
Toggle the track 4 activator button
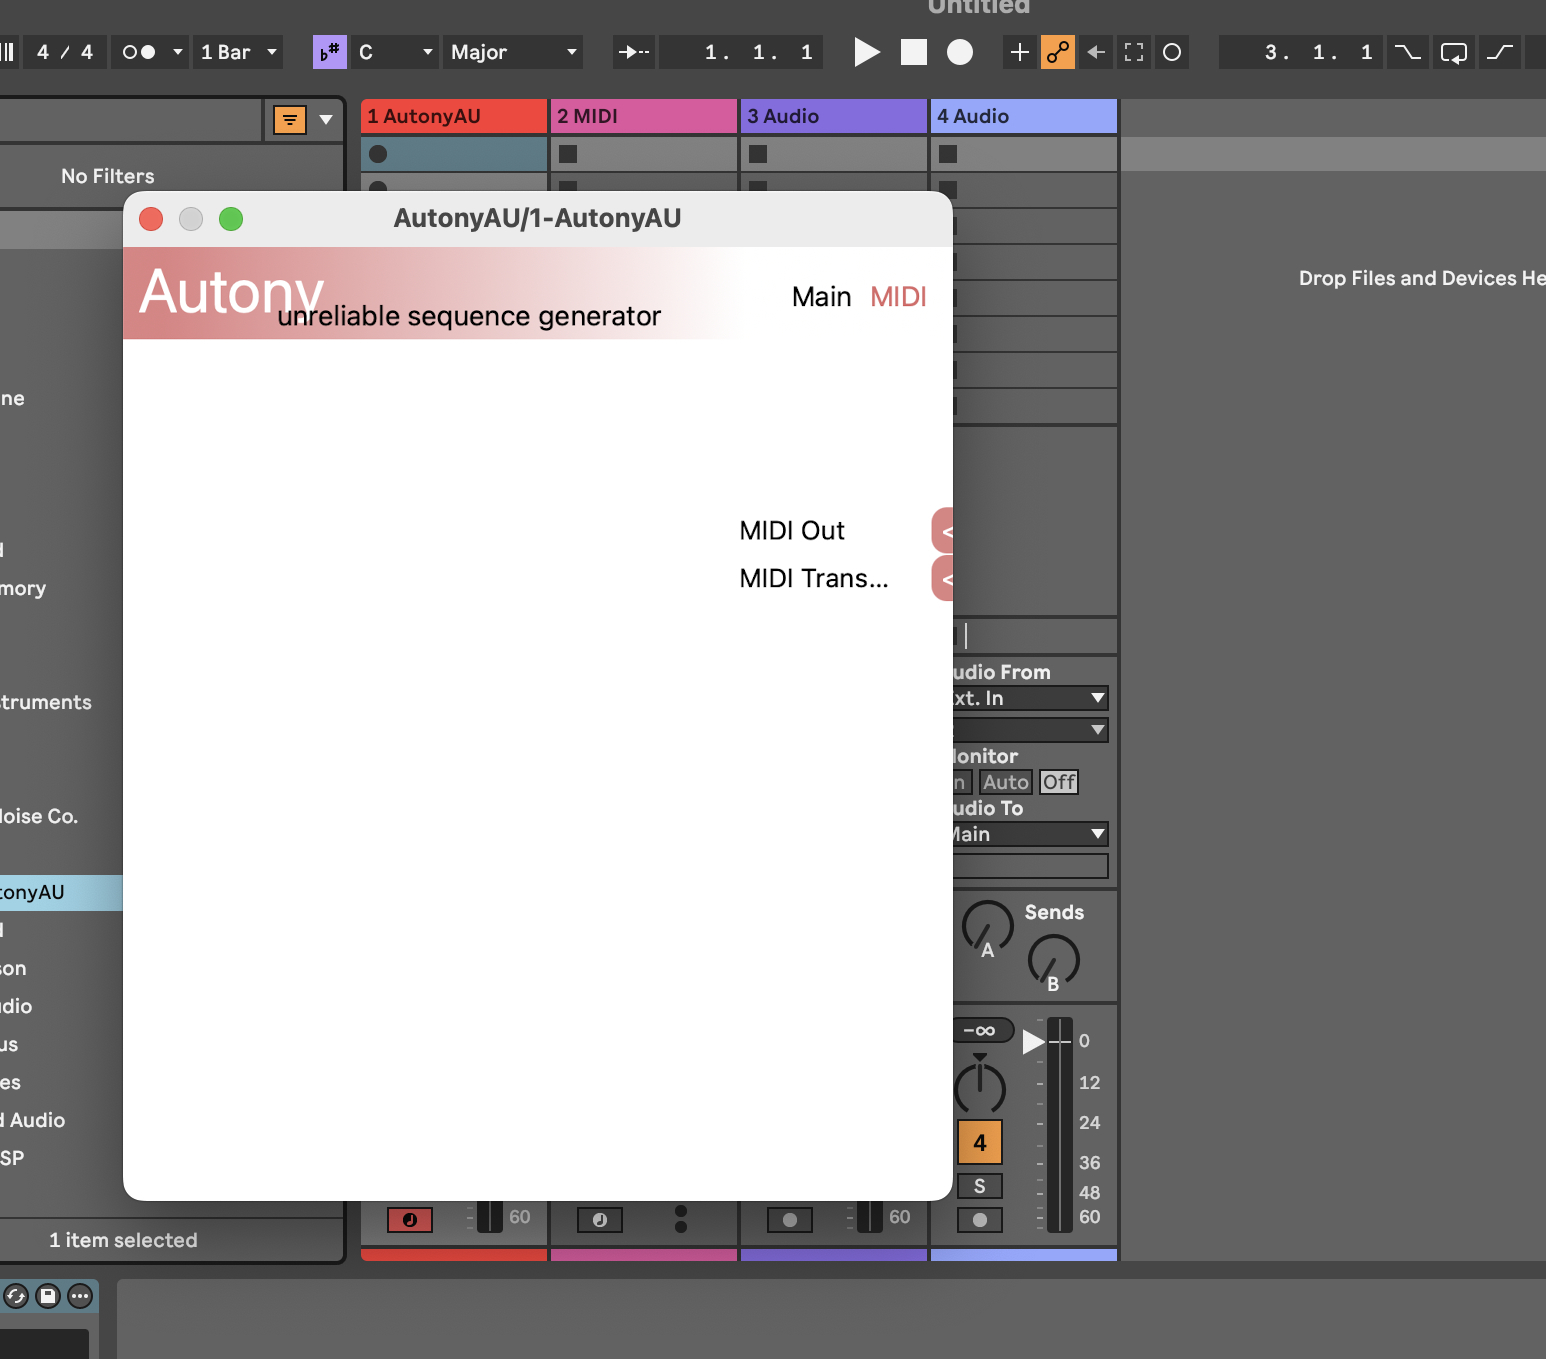click(x=980, y=1143)
